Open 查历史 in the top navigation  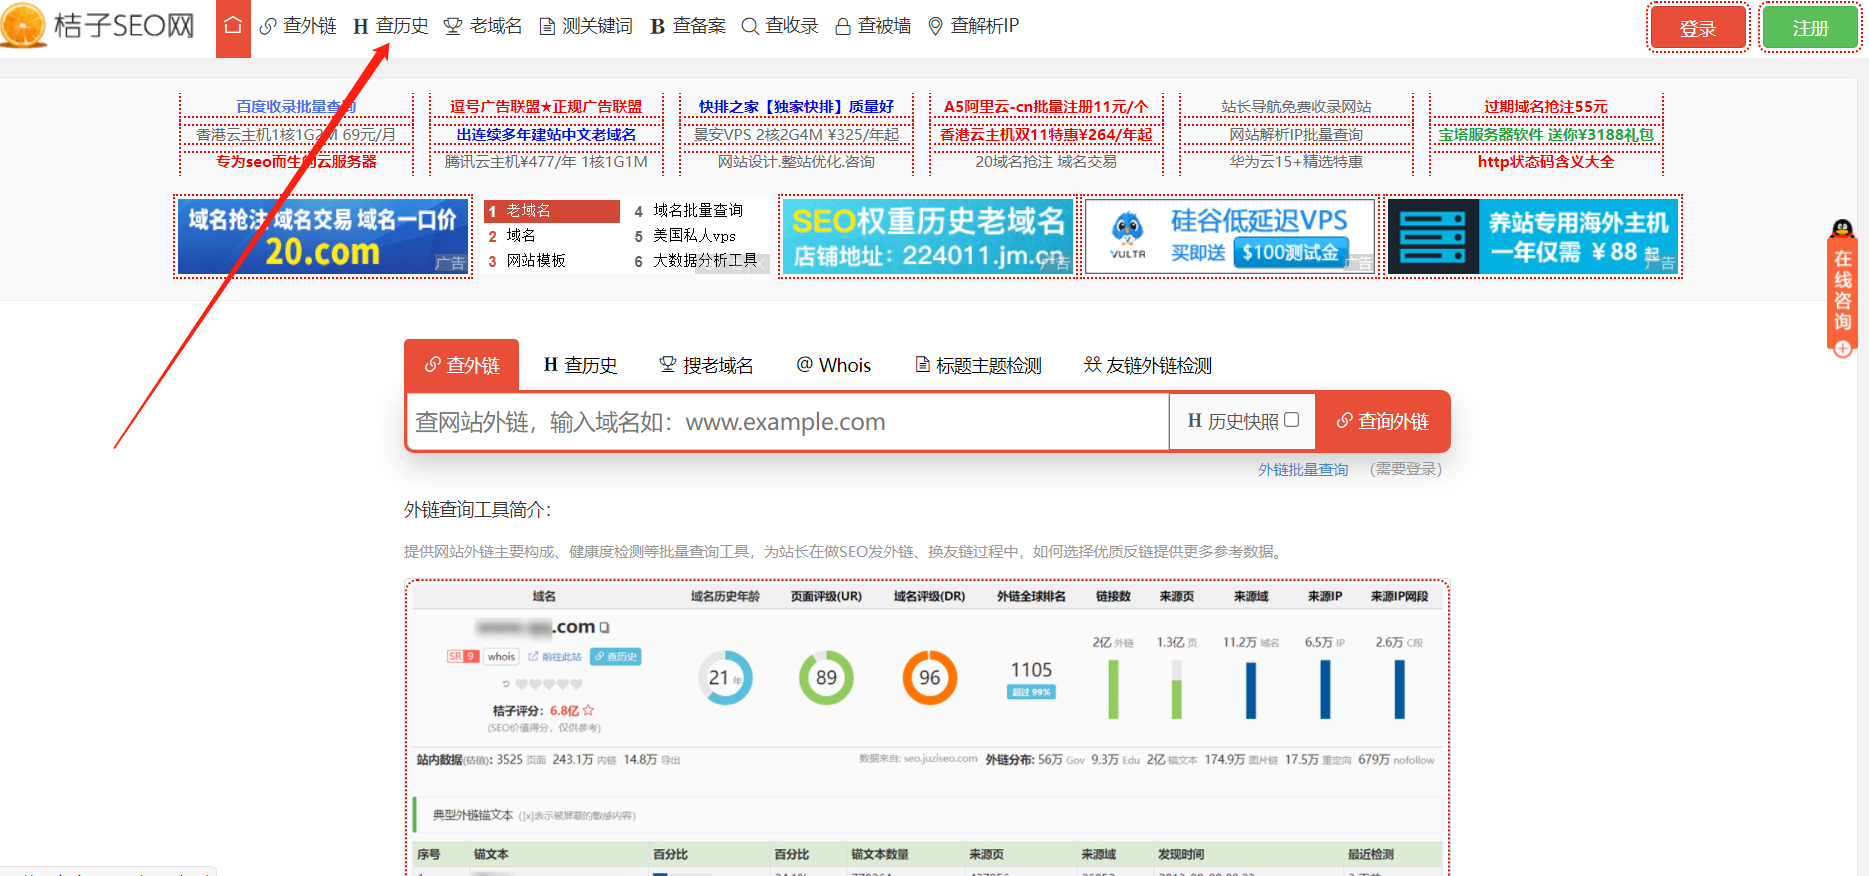pos(390,26)
